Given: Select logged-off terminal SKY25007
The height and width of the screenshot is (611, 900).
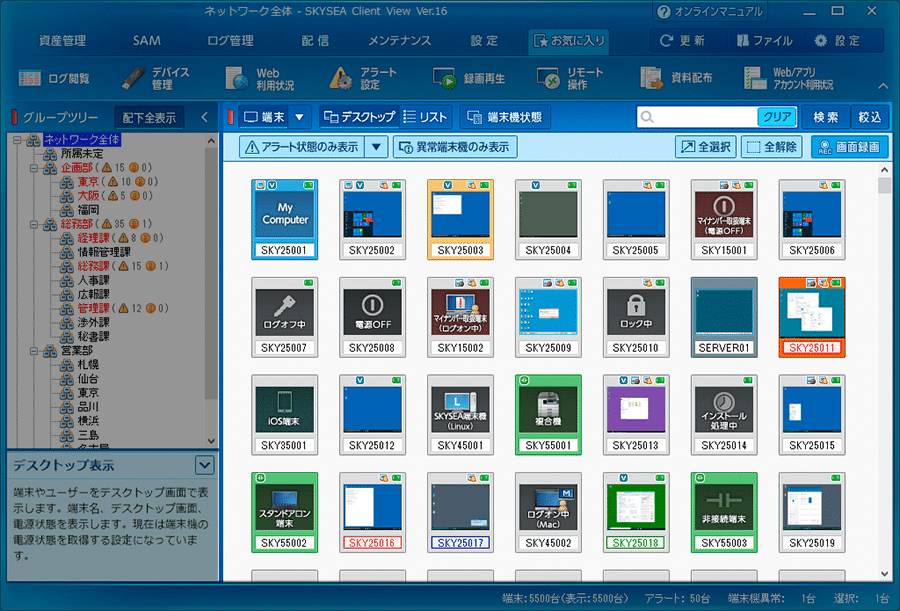Looking at the screenshot, I should (285, 317).
